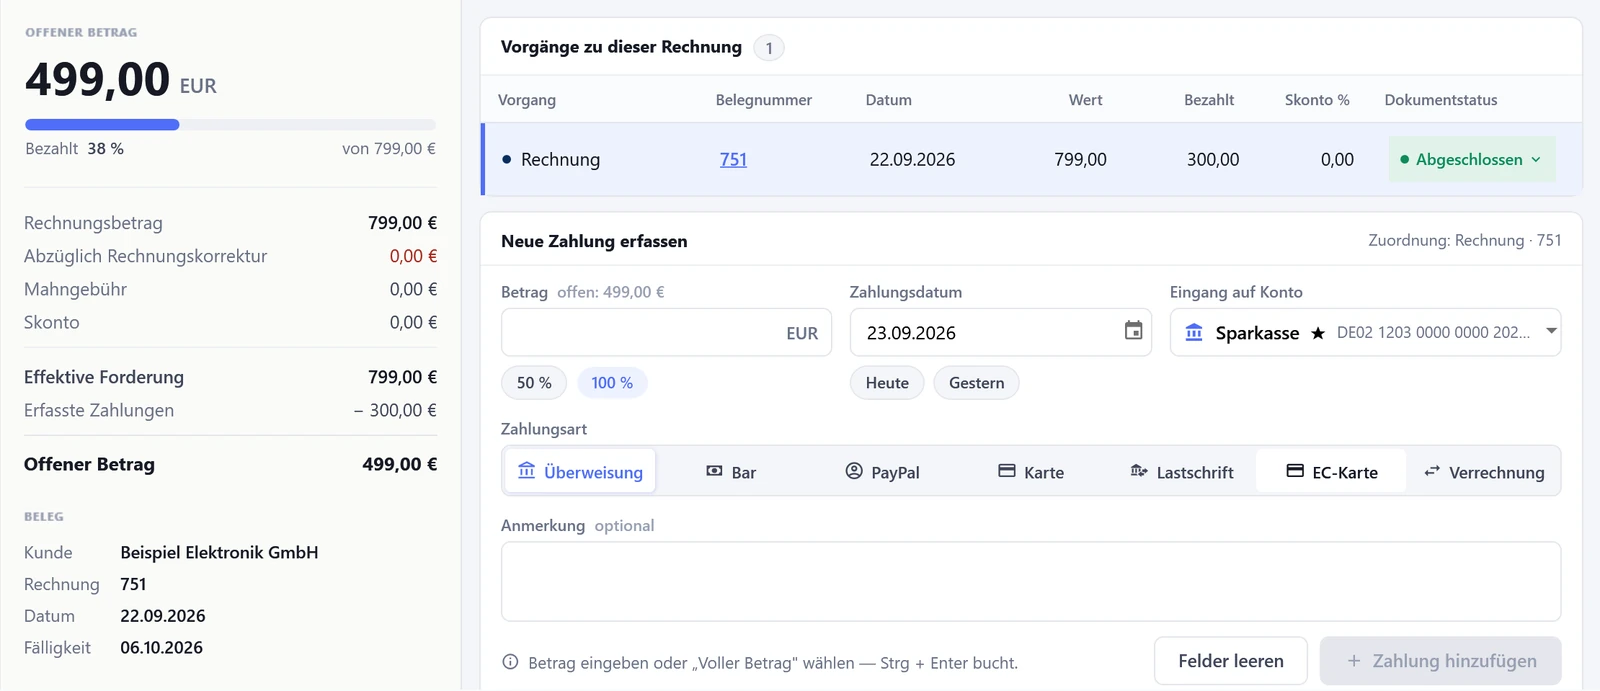Sort by Skonto % column header

tap(1317, 100)
